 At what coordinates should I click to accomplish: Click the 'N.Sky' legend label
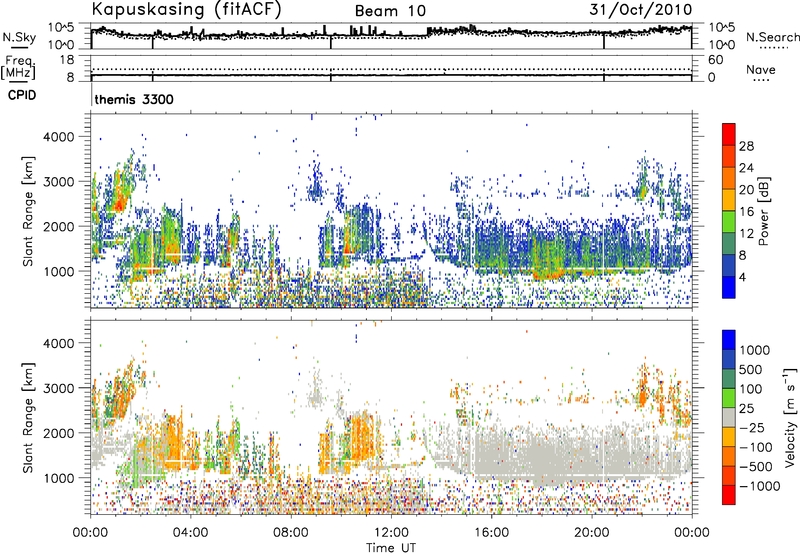click(19, 37)
